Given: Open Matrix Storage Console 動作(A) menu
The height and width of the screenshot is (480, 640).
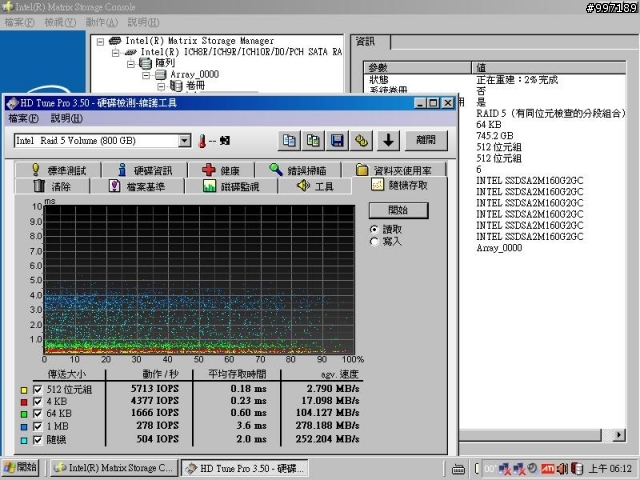Looking at the screenshot, I should (x=102, y=22).
